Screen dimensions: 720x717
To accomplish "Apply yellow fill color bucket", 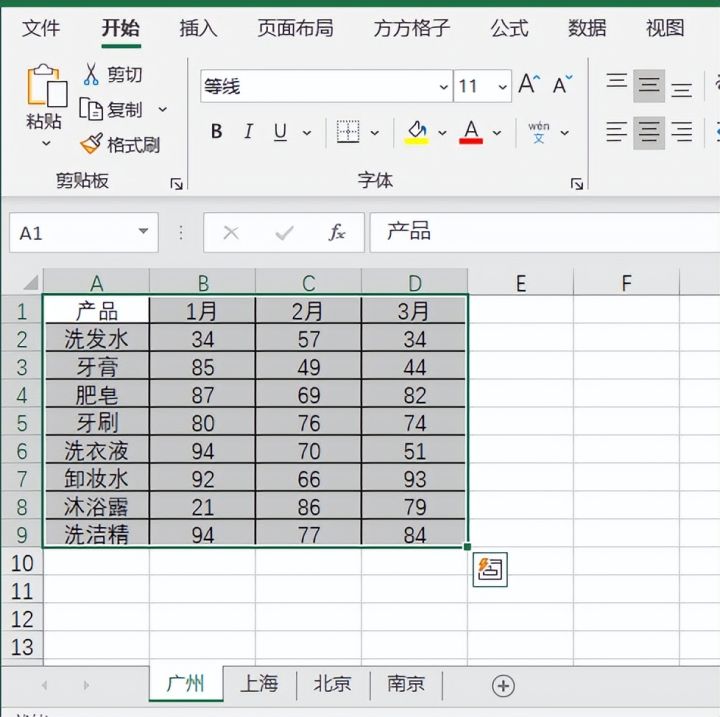I will (416, 132).
